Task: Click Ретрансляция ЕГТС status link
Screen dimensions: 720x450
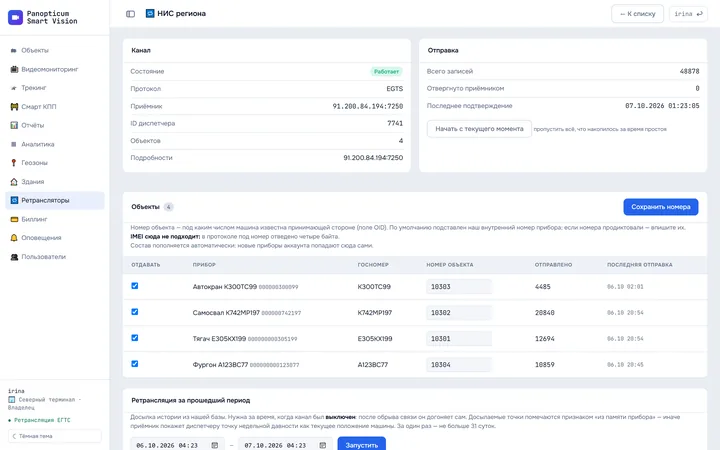Action: 39,420
